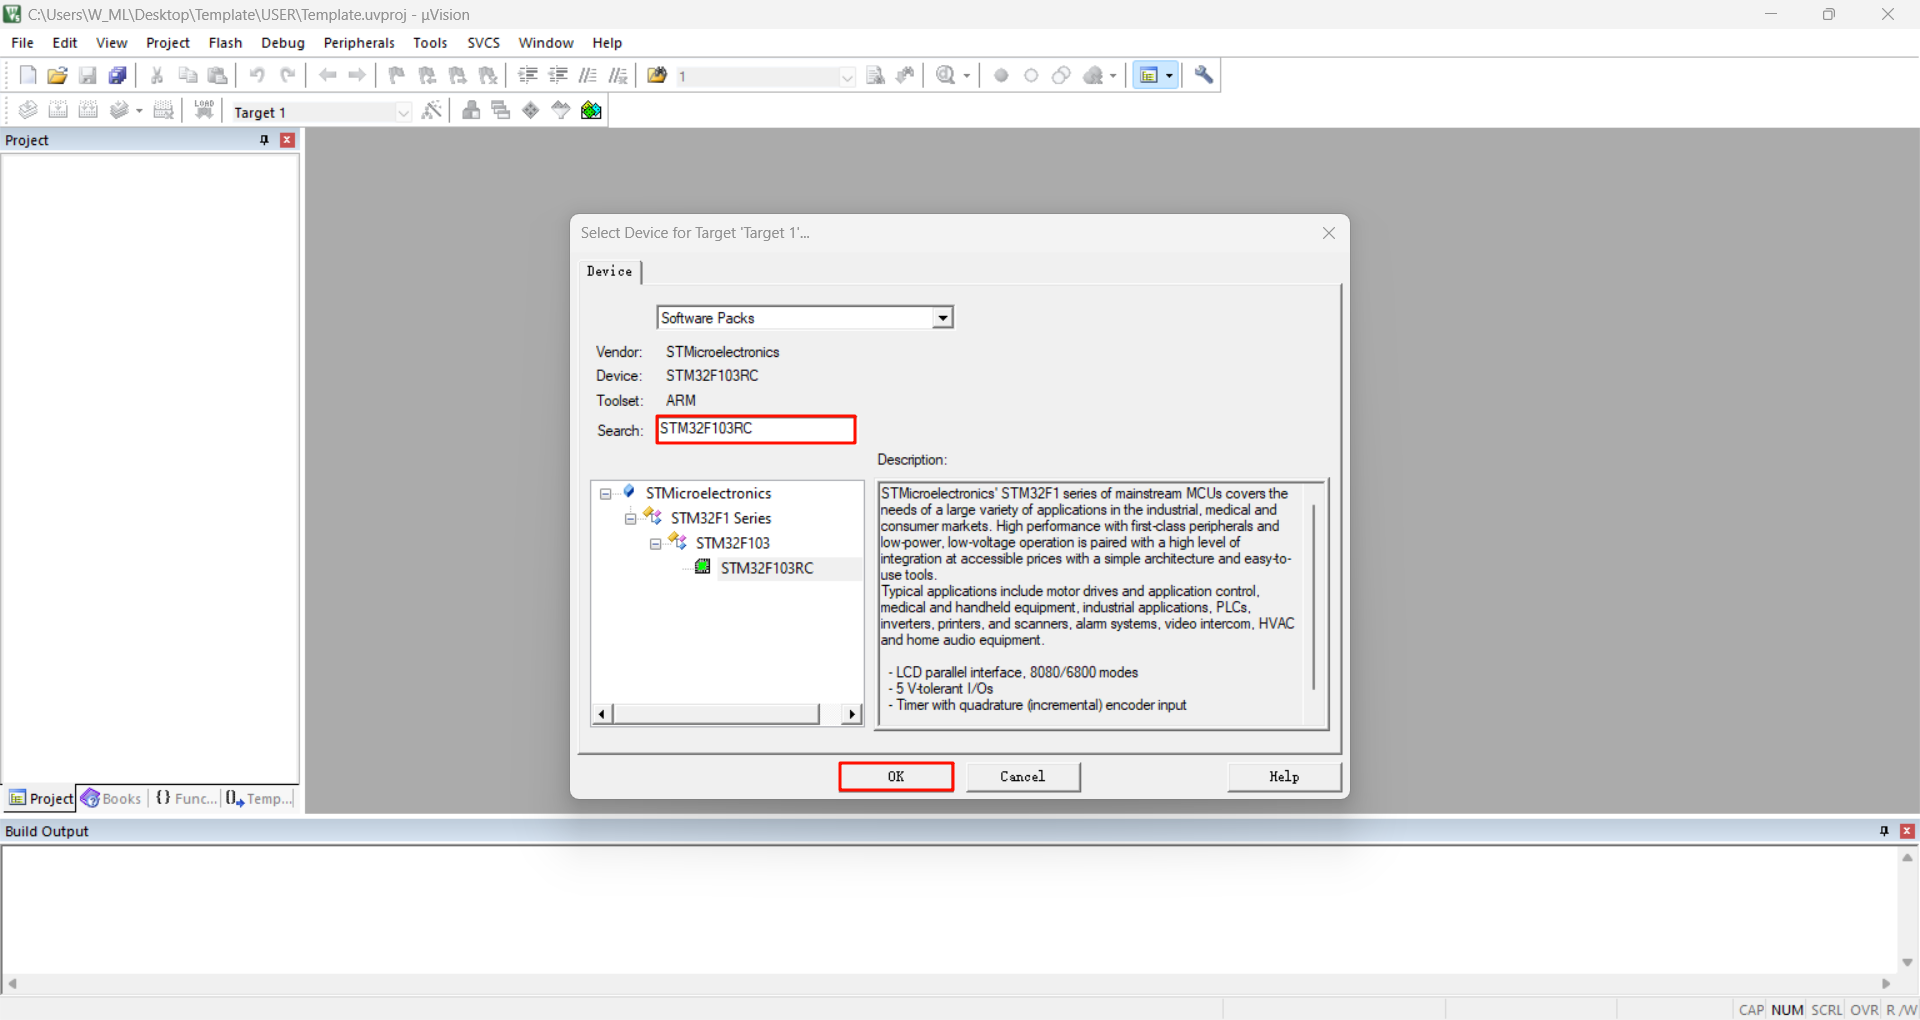
Task: Click the Options for Target magic wand icon
Action: click(432, 110)
